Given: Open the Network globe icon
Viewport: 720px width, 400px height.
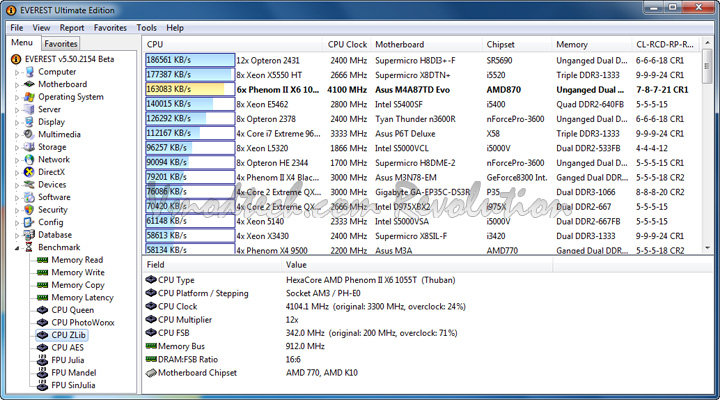Looking at the screenshot, I should pos(29,159).
